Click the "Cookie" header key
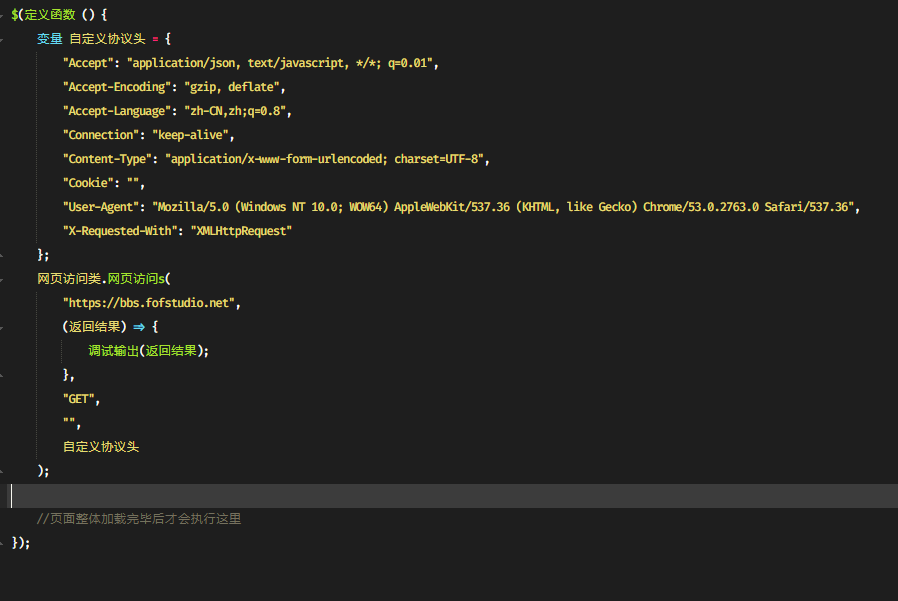898x601 pixels. pyautogui.click(x=88, y=183)
